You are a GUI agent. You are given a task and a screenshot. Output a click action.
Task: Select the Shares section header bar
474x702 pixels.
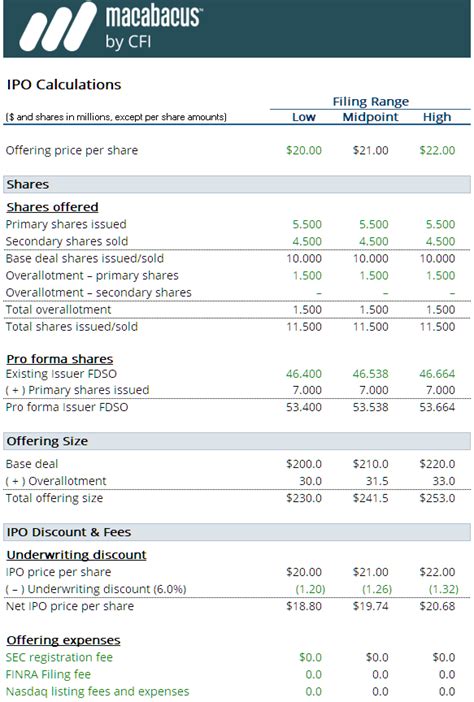point(237,184)
